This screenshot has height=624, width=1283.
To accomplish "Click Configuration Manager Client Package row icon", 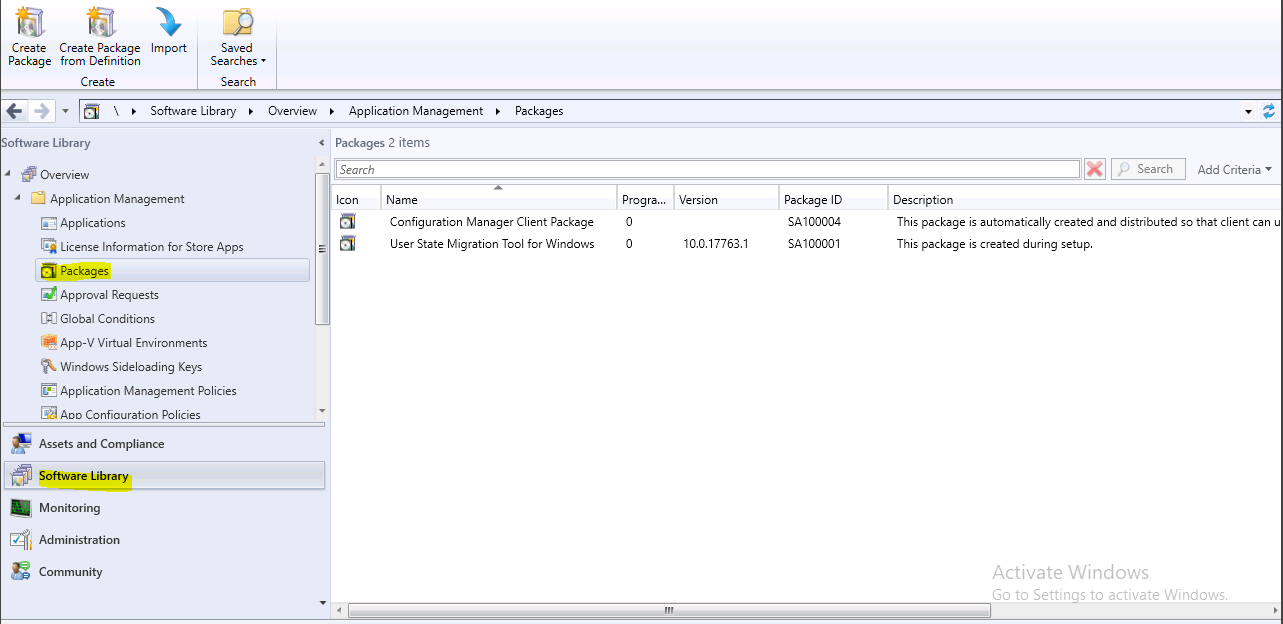I will click(x=347, y=222).
